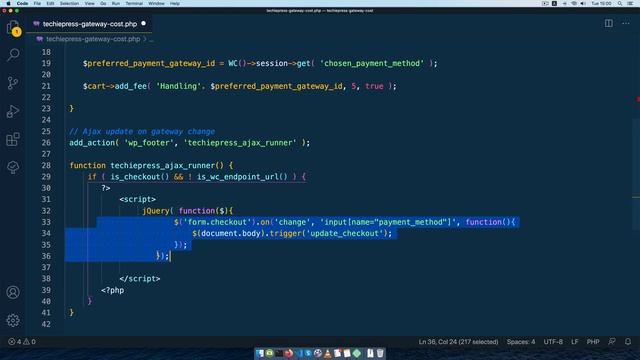Screen dimensions: 640x360
Task: Open Control Center in menu bar
Action: pyautogui.click(x=630, y=3)
